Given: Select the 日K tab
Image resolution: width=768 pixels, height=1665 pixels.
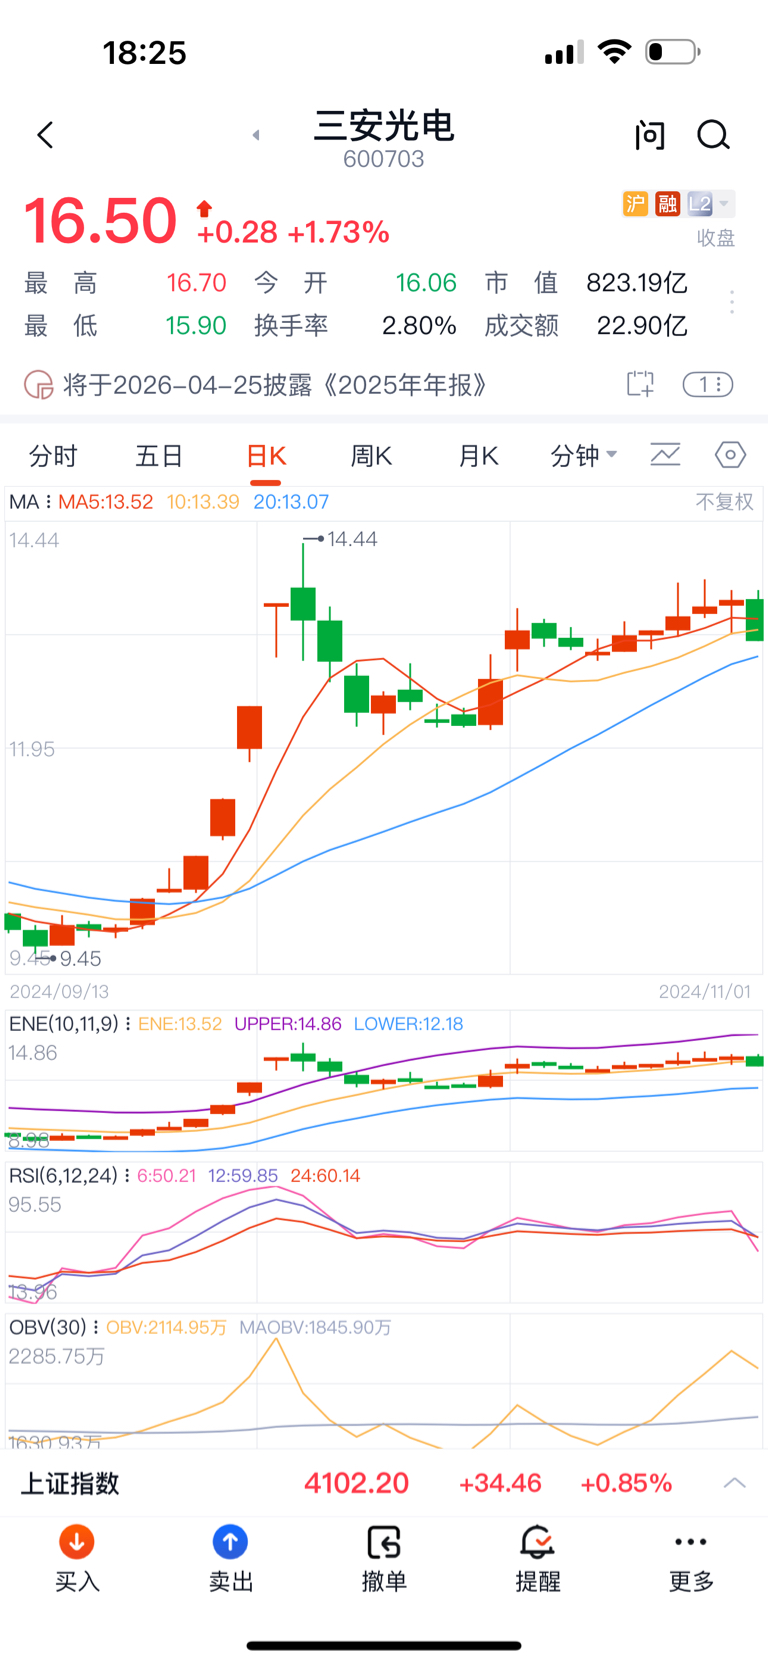Looking at the screenshot, I should pyautogui.click(x=266, y=456).
